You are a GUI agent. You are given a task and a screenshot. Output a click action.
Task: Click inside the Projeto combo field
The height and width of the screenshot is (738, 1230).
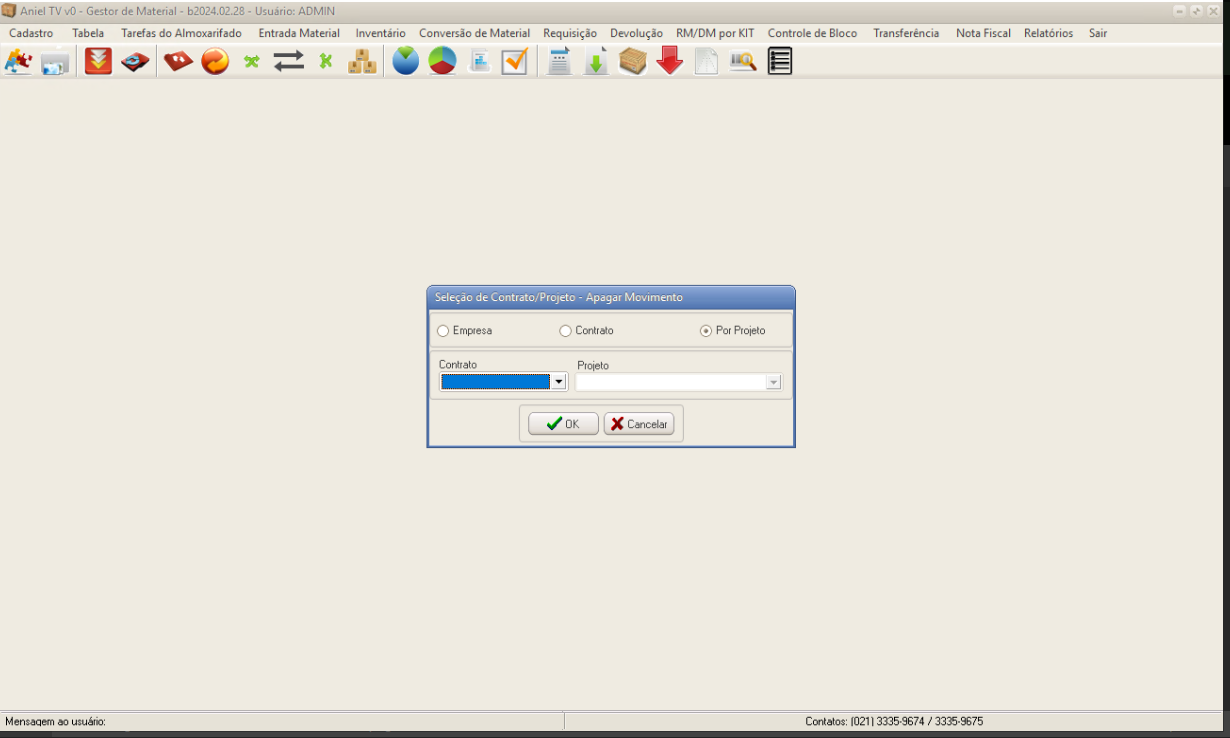[670, 382]
